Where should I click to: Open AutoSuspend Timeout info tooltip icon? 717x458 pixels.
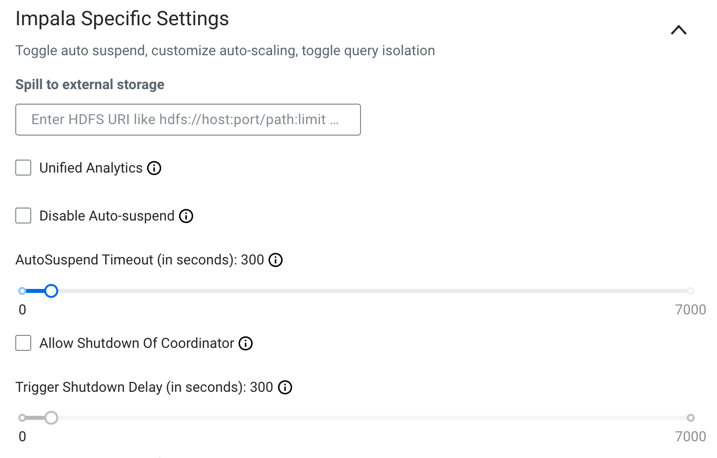276,260
